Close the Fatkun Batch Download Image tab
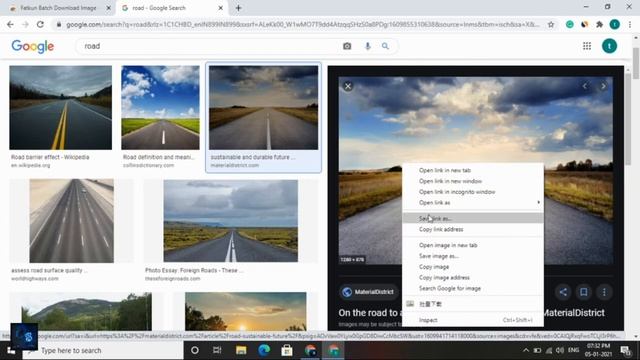This screenshot has height=360, width=640. (x=109, y=8)
